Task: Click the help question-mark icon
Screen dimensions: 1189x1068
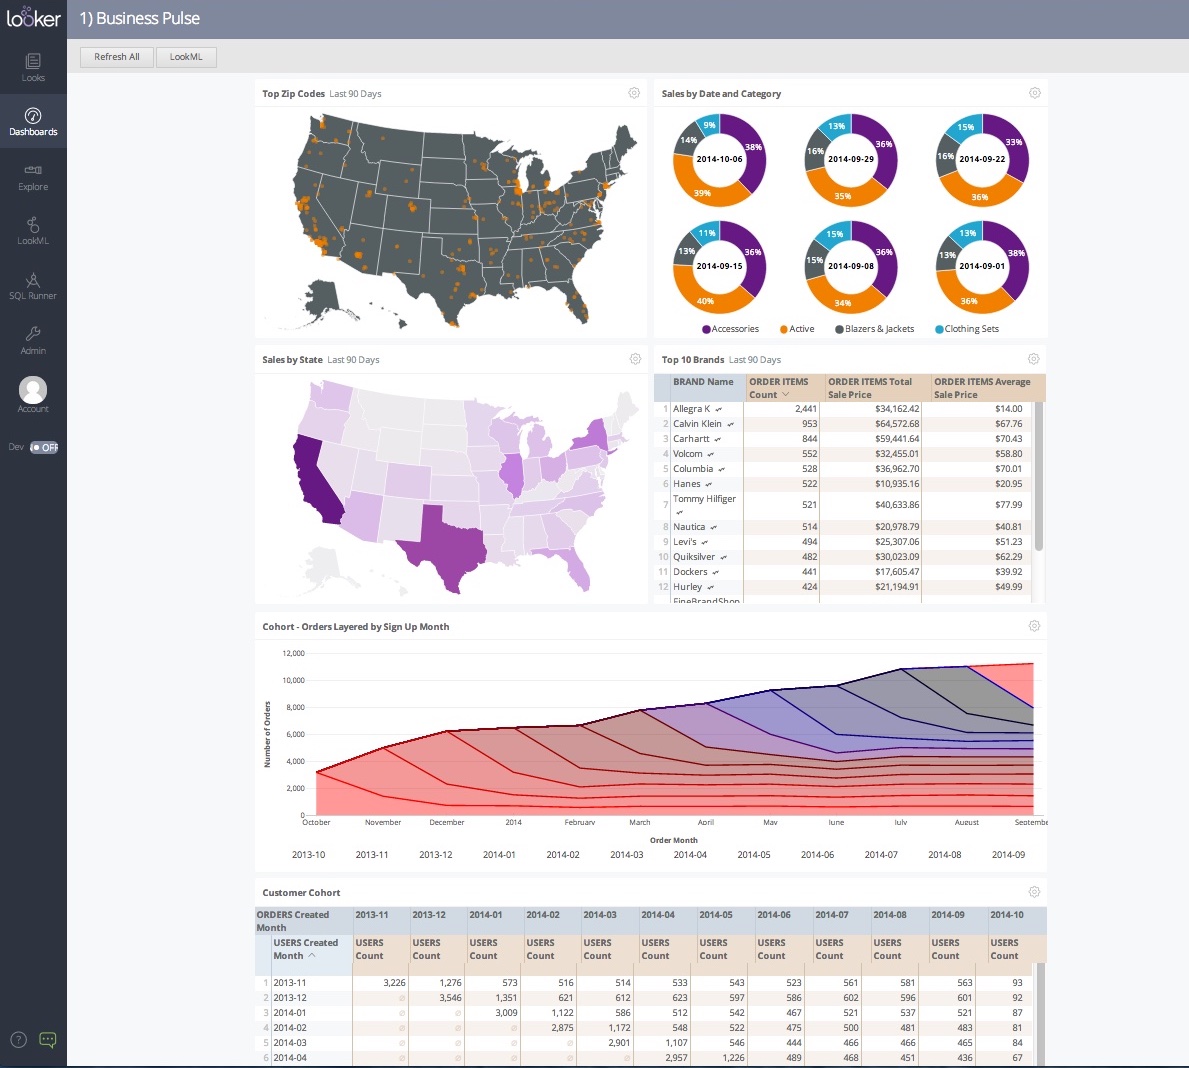Action: [x=18, y=1040]
